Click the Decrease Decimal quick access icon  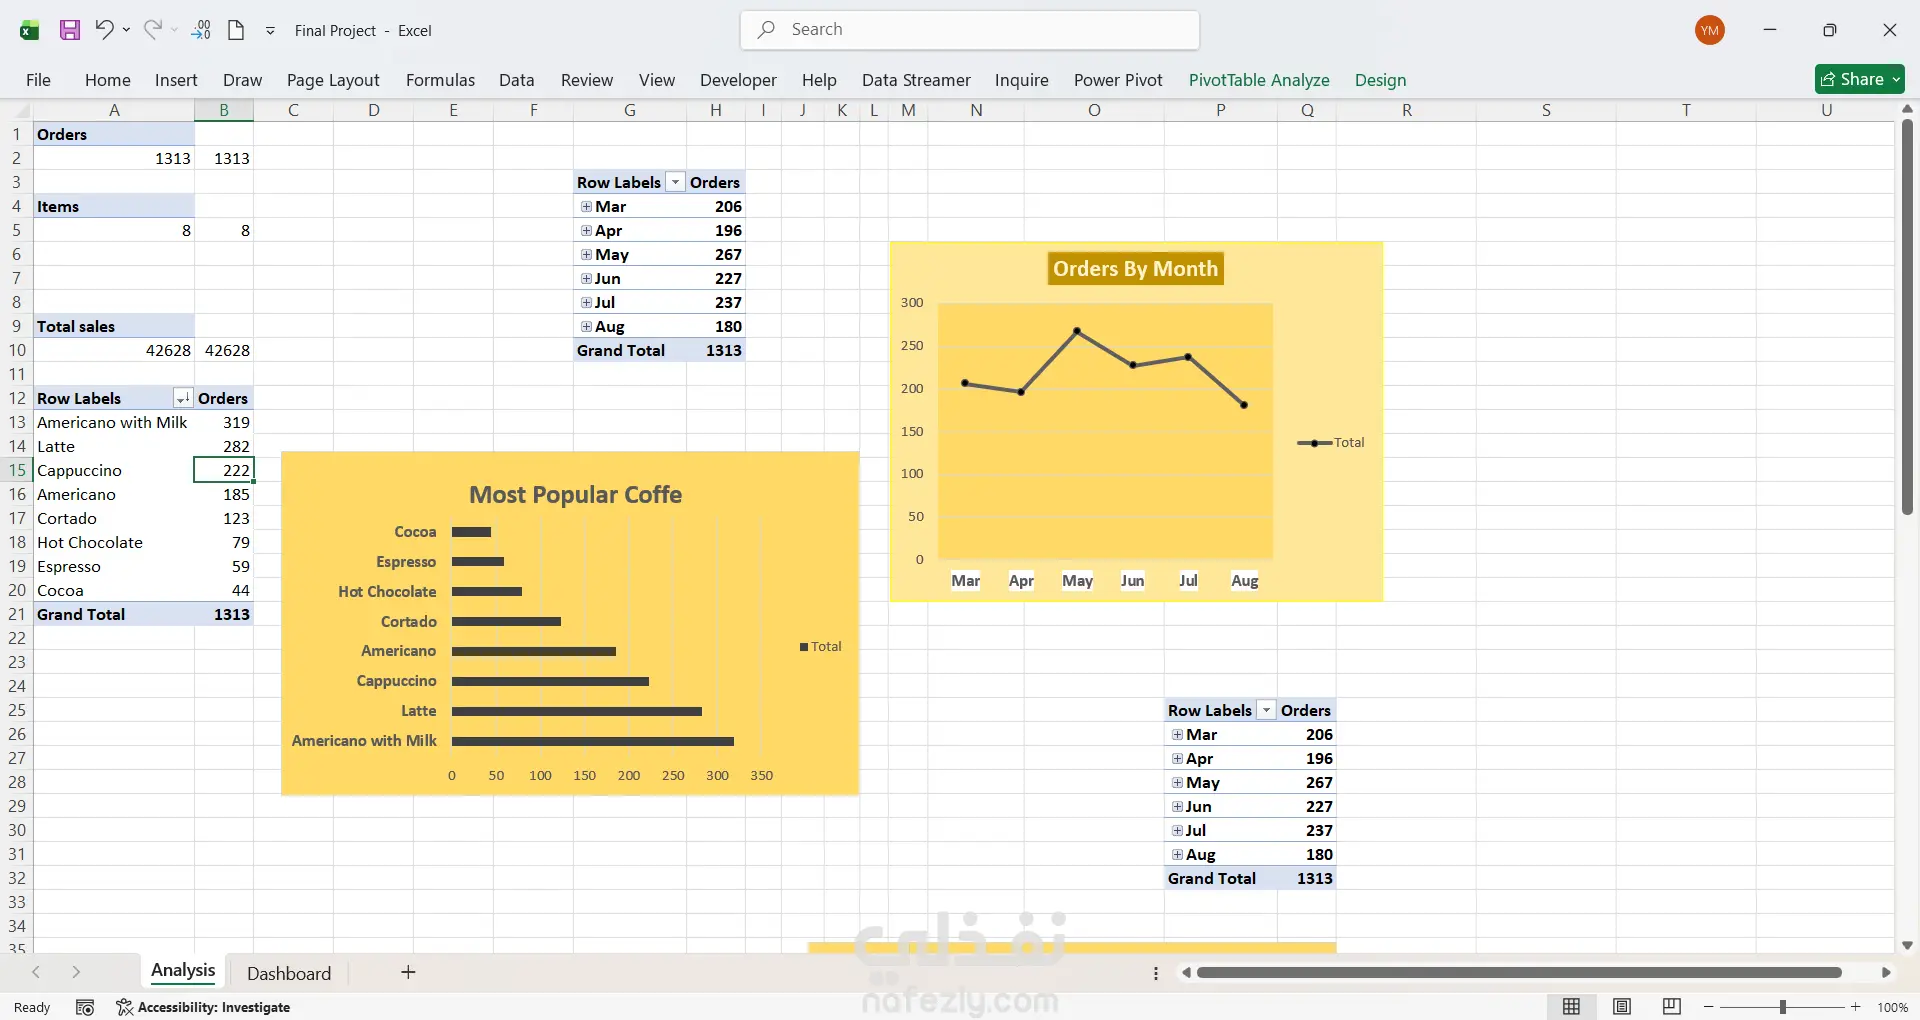(201, 30)
